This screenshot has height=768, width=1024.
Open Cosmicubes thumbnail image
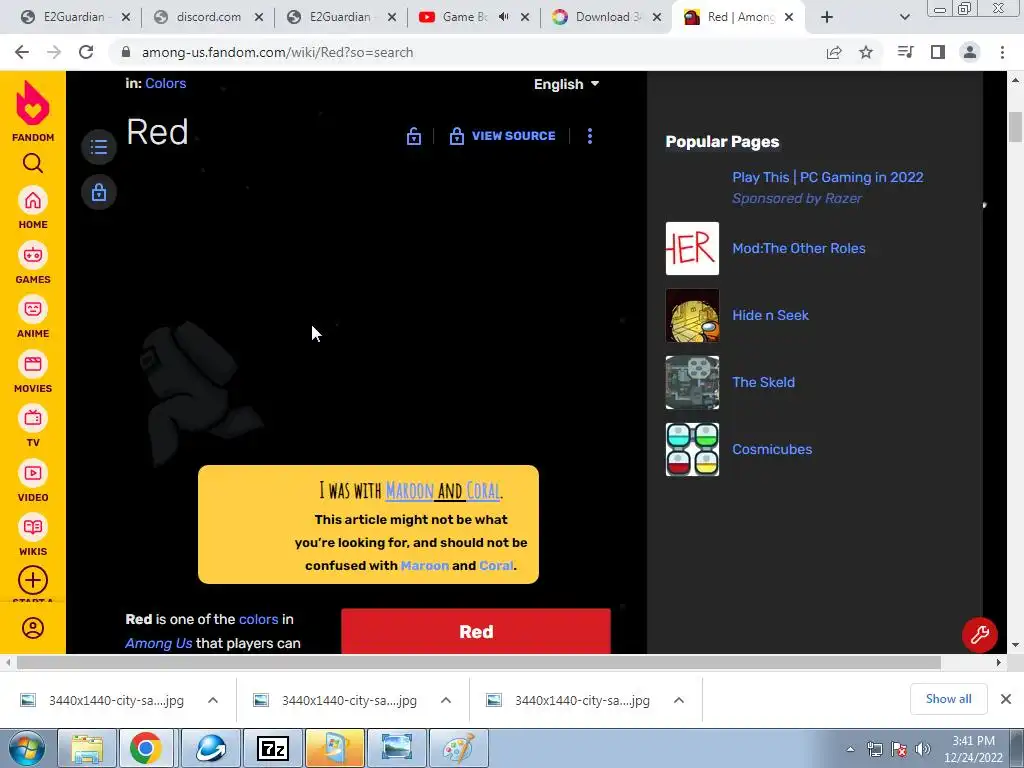692,449
